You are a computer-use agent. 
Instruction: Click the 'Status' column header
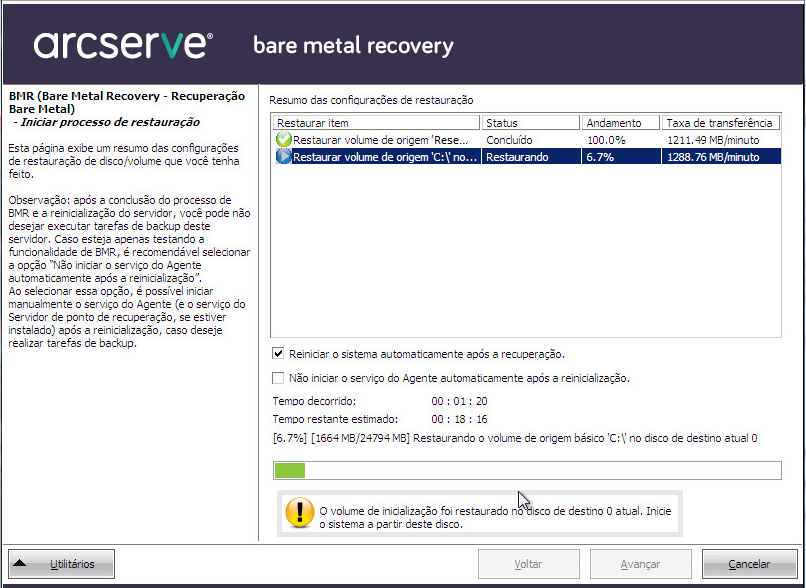[x=530, y=123]
